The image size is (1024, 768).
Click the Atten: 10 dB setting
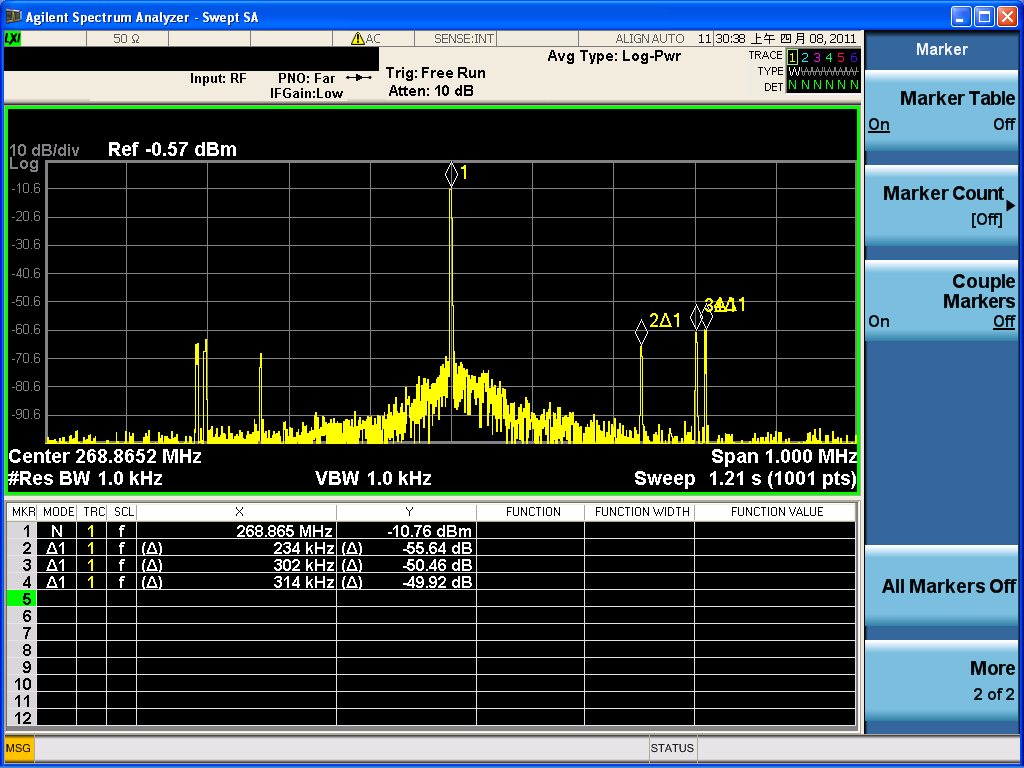coord(431,91)
